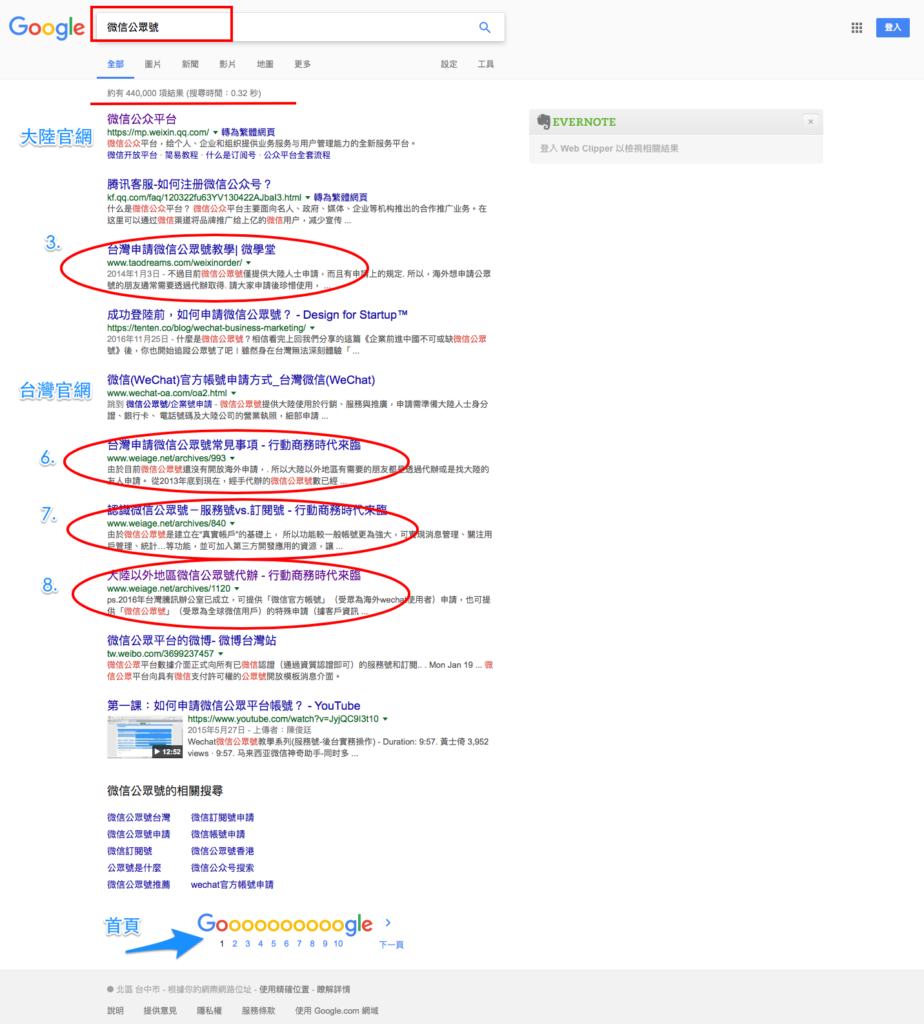Viewport: 924px width, 1024px height.
Task: Expand the arrow beside the youtube.com URL
Action: 385,719
